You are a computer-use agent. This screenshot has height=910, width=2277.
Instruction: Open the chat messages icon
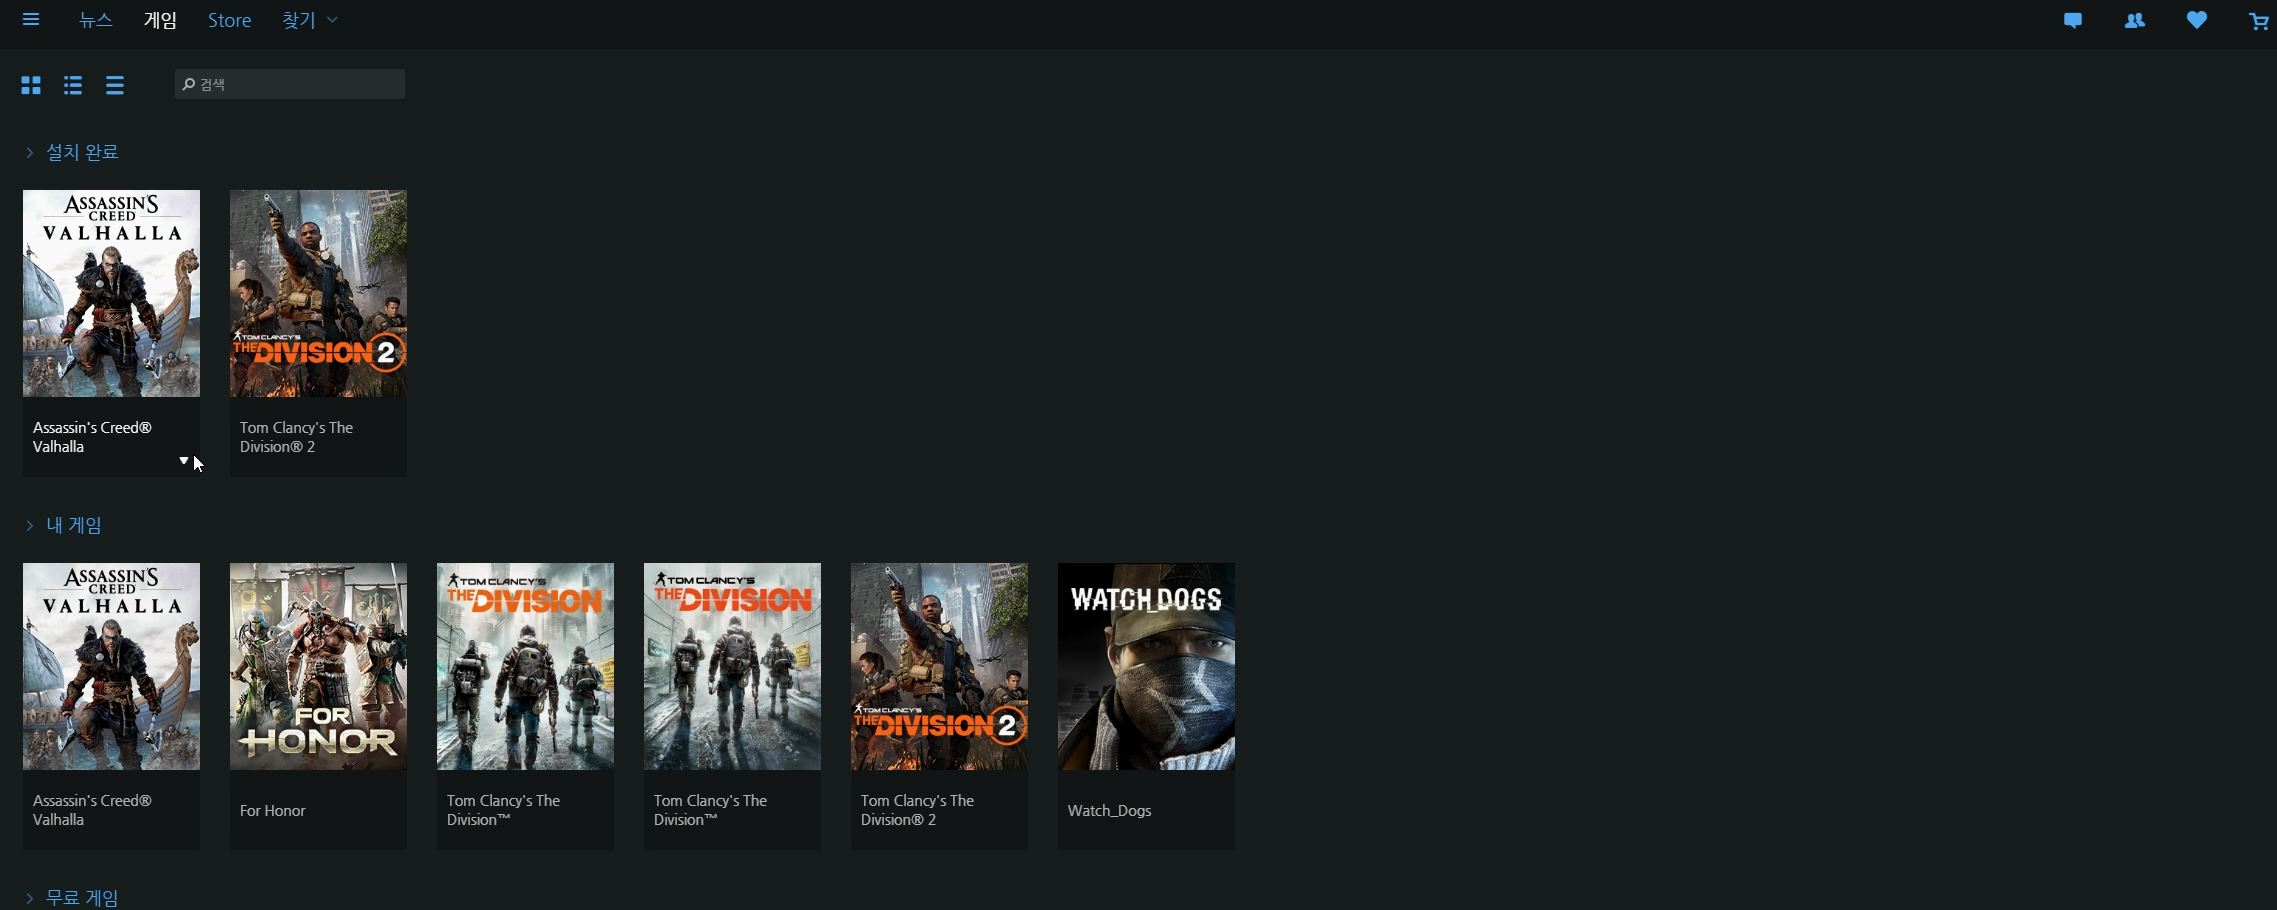(x=2073, y=20)
